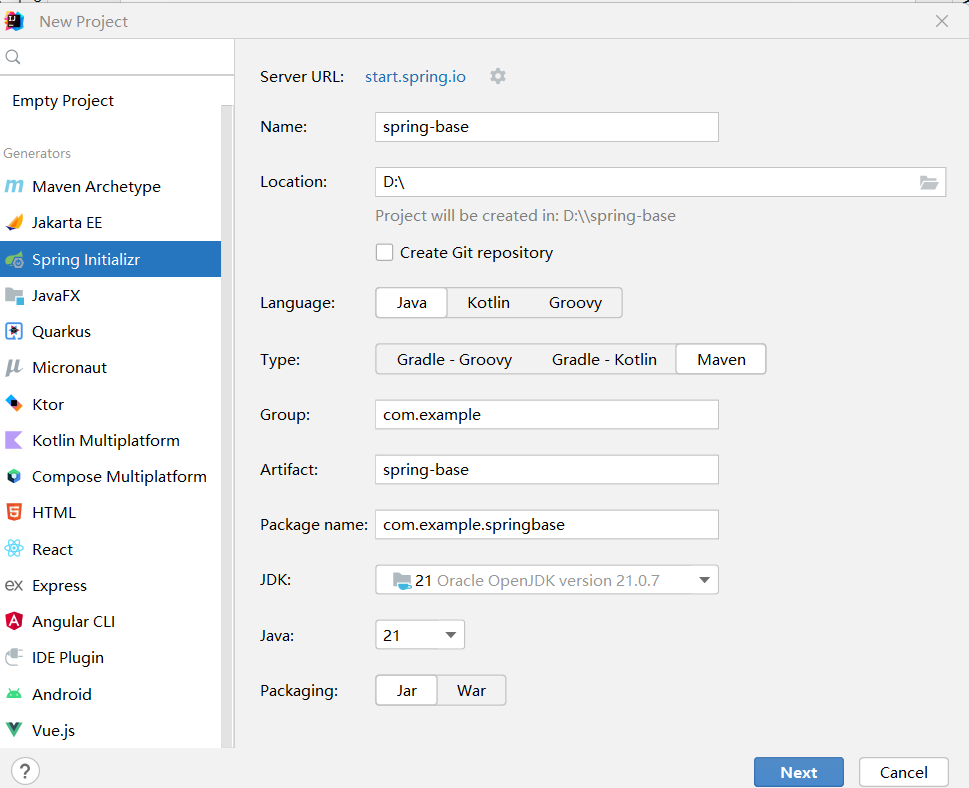The width and height of the screenshot is (969, 788).
Task: Click the Micronaut mu icon
Action: 14,368
